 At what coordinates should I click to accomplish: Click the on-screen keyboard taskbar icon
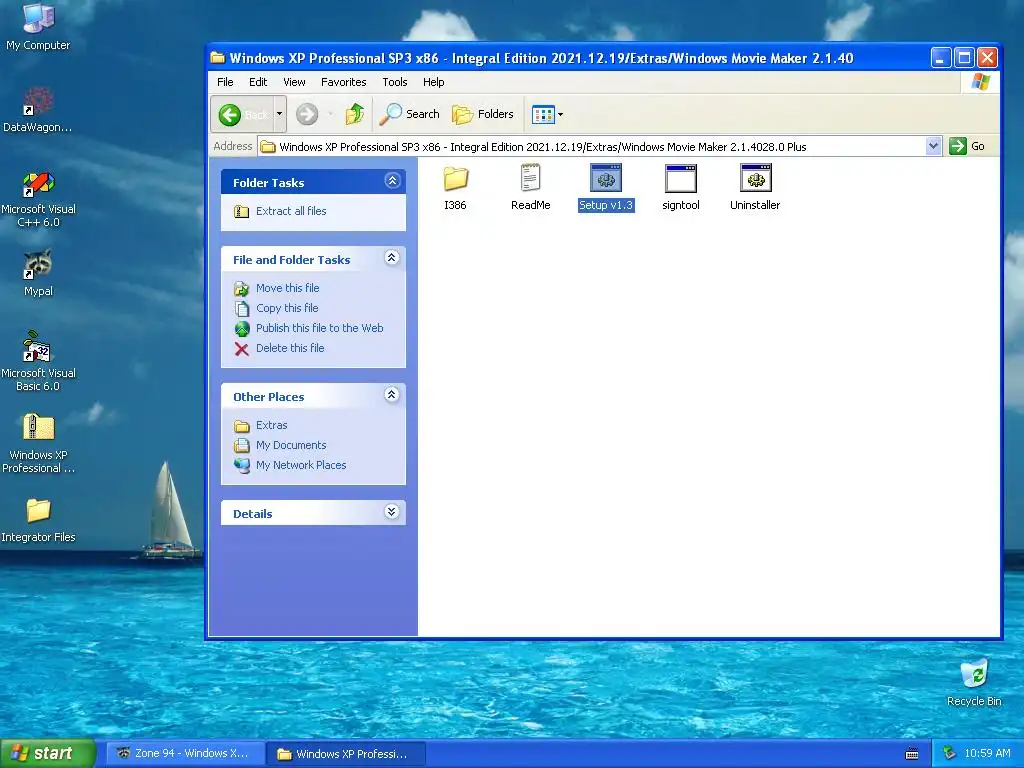[x=912, y=754]
